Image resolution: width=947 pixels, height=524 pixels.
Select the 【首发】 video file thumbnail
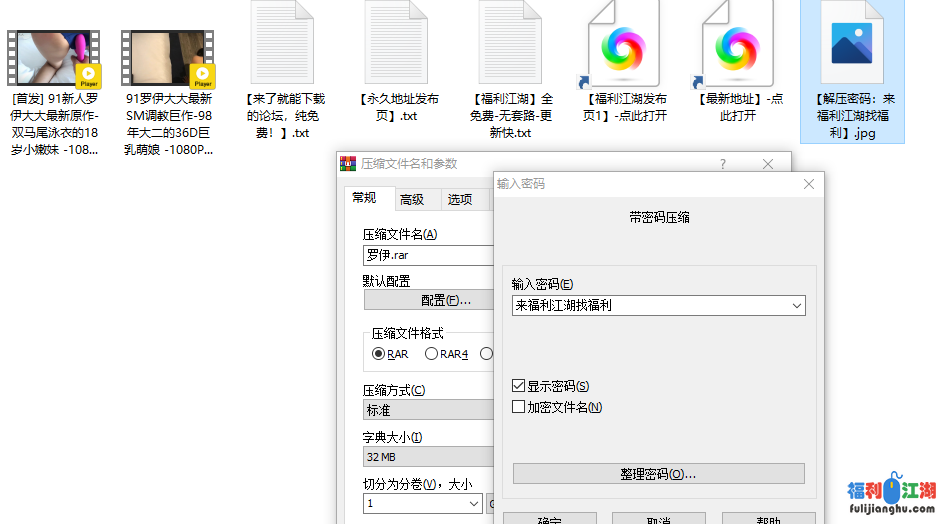54,59
